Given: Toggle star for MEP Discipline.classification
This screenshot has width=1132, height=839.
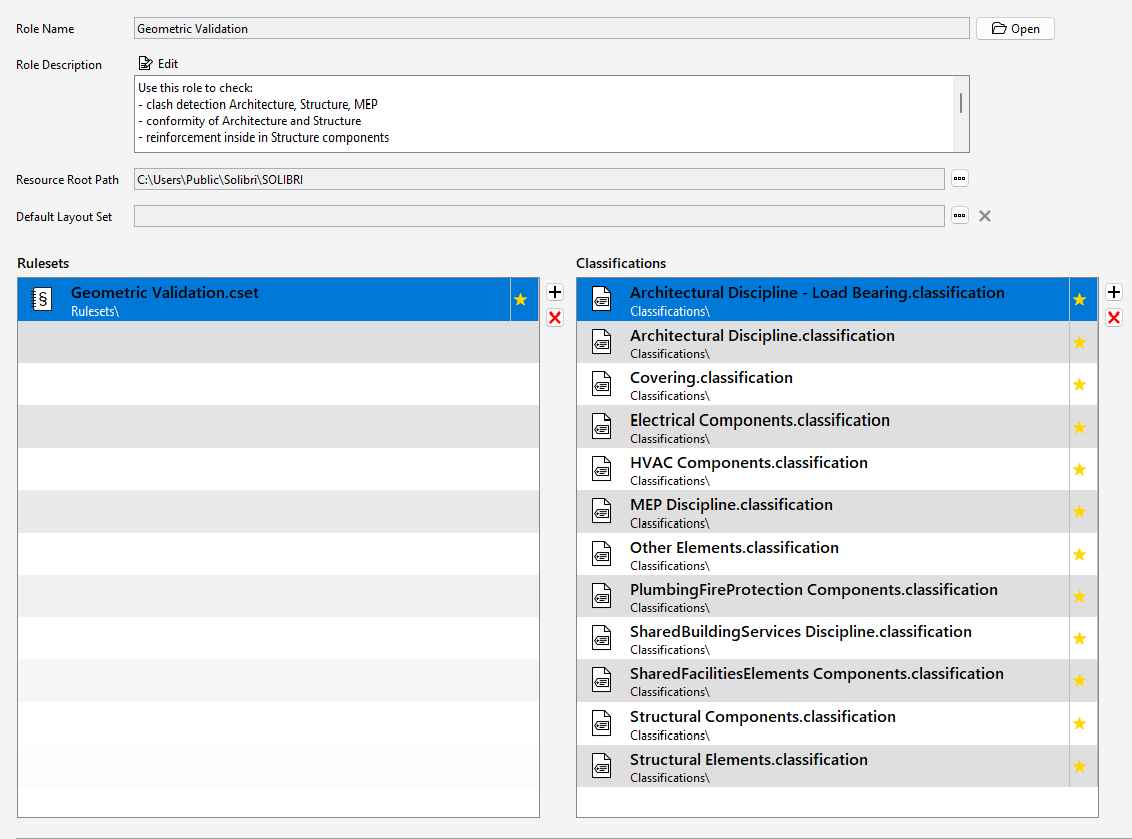Looking at the screenshot, I should pyautogui.click(x=1079, y=512).
